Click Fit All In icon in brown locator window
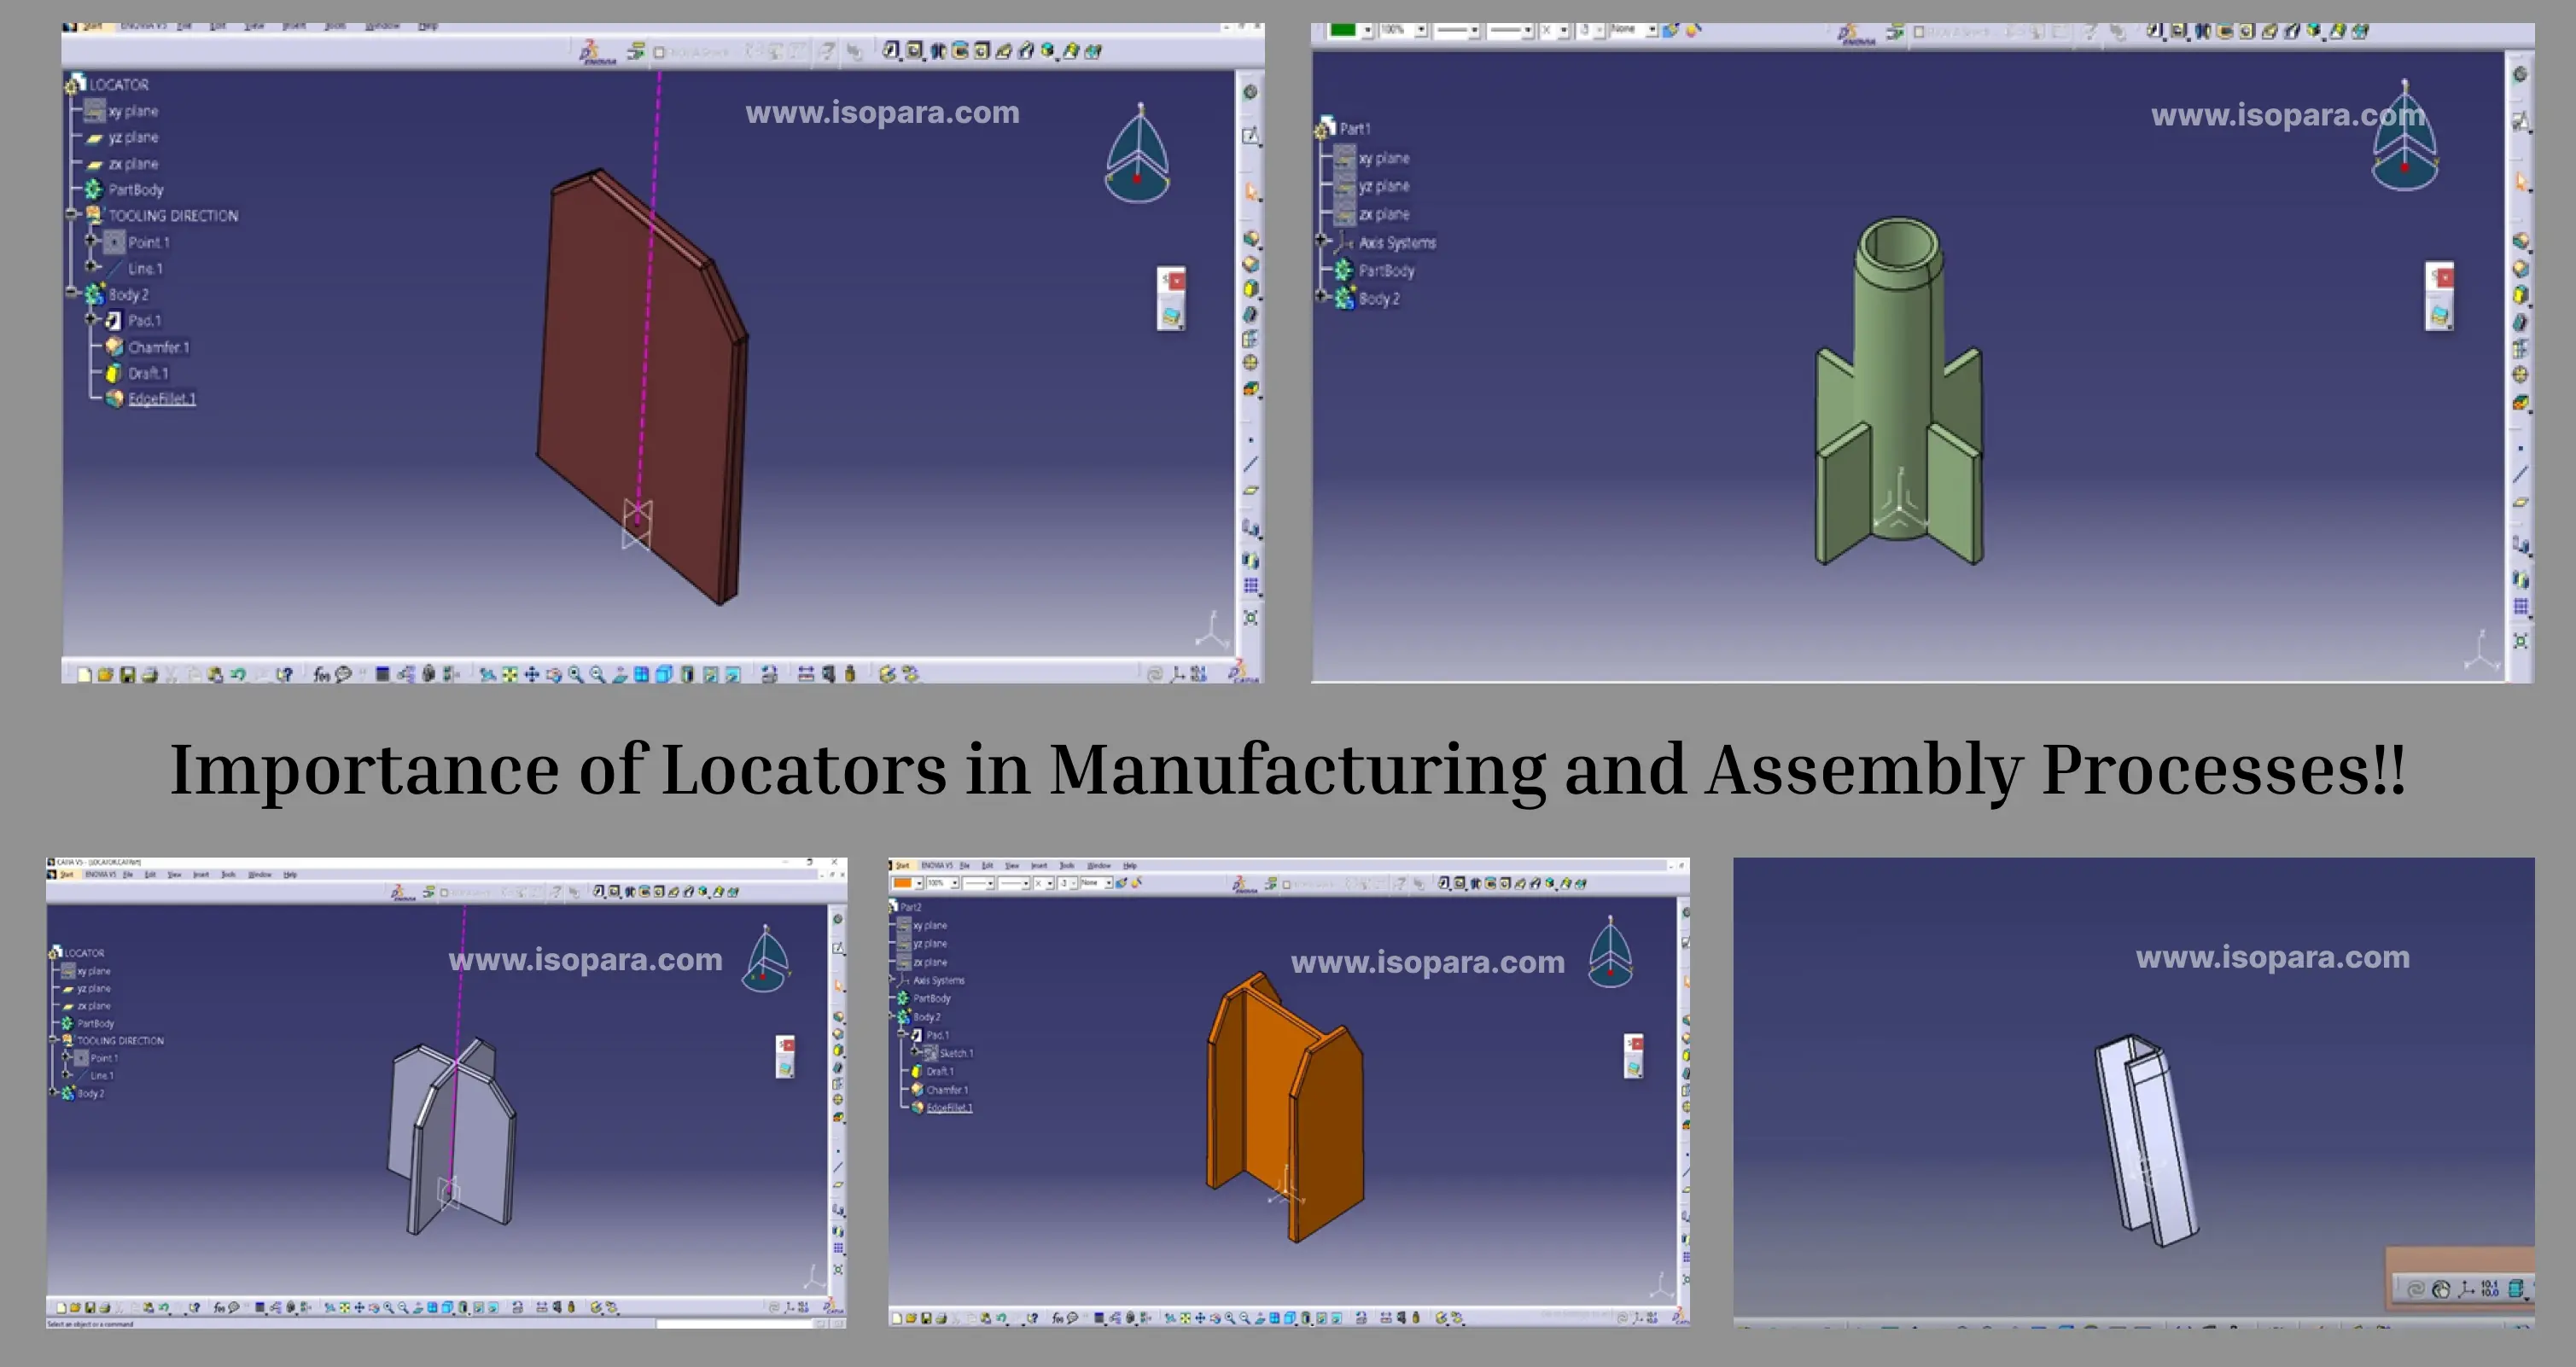The height and width of the screenshot is (1367, 2576). pyautogui.click(x=509, y=674)
